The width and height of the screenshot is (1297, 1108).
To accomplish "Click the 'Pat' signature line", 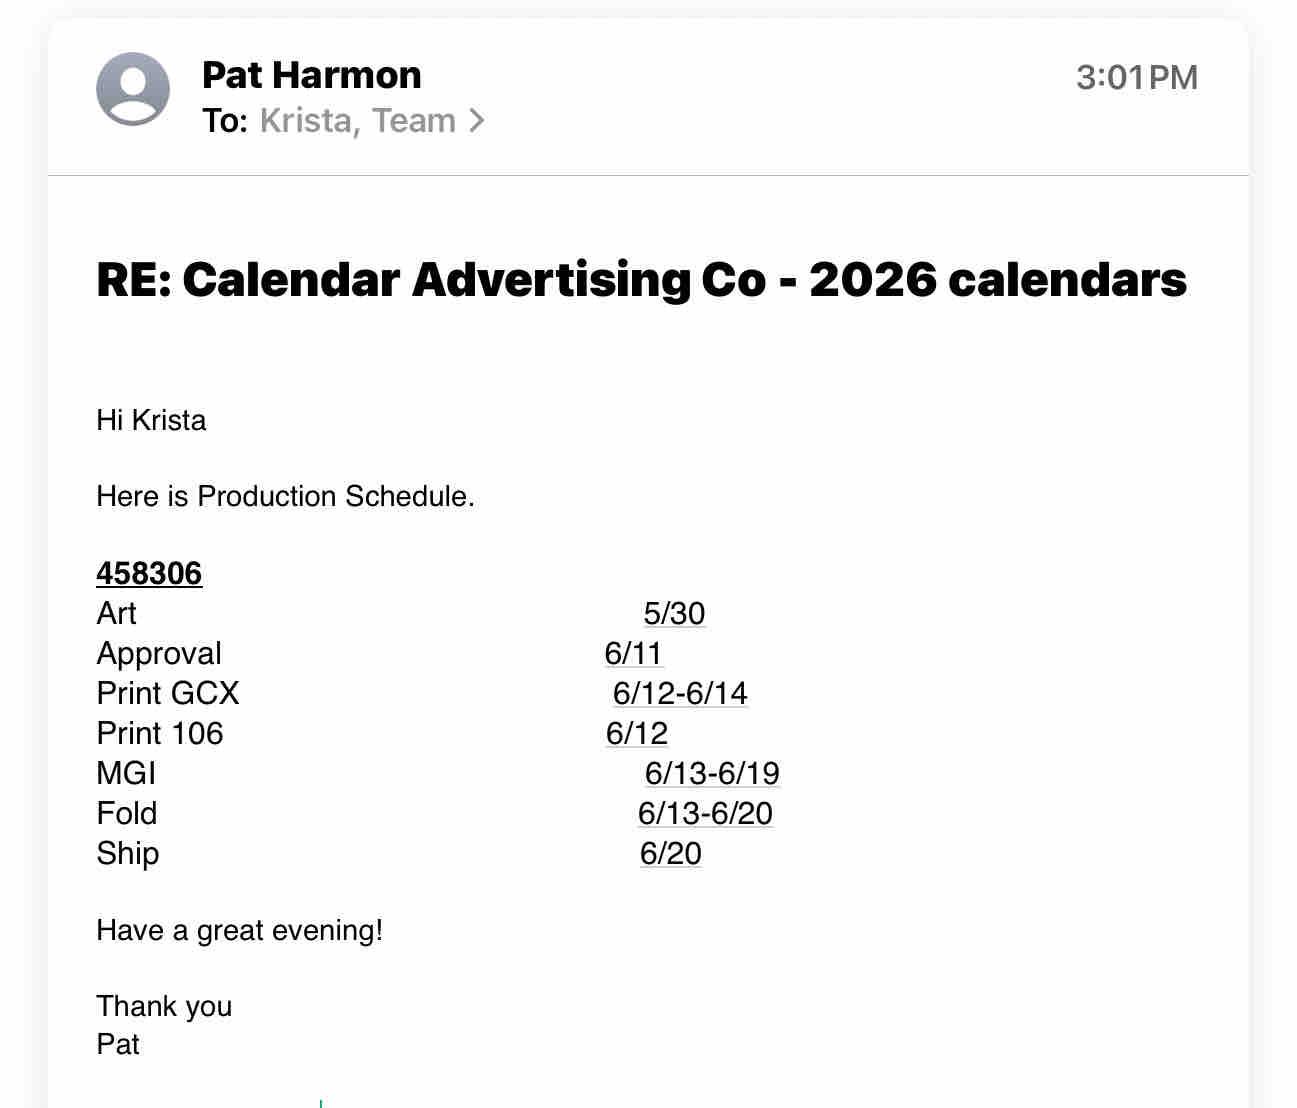I will (x=118, y=1044).
